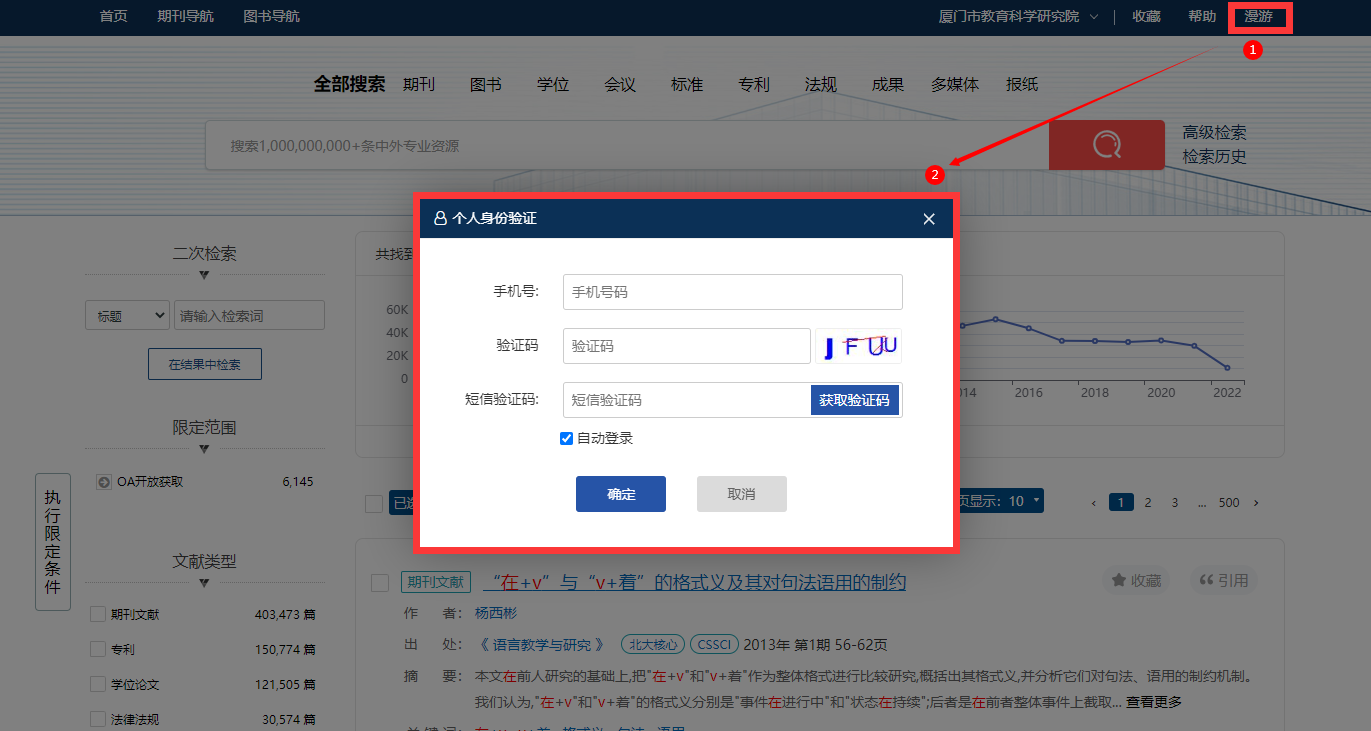The image size is (1371, 731).
Task: Click the captcha image to refresh
Action: (x=859, y=346)
